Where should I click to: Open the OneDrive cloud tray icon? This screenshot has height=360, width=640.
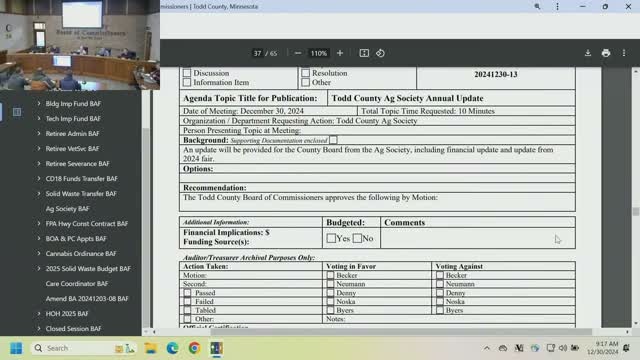click(503, 348)
